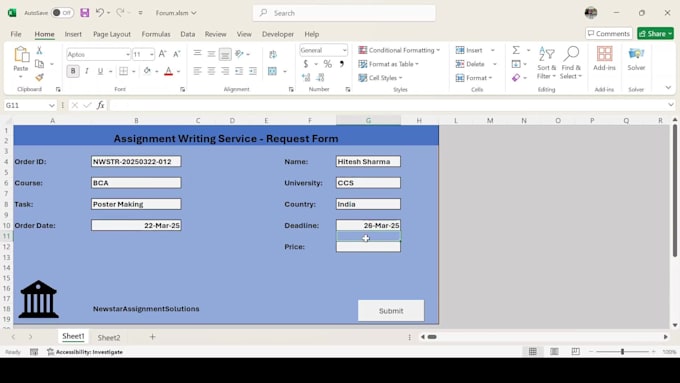Click the Fill Color bucket
This screenshot has height=383, width=680.
click(147, 71)
